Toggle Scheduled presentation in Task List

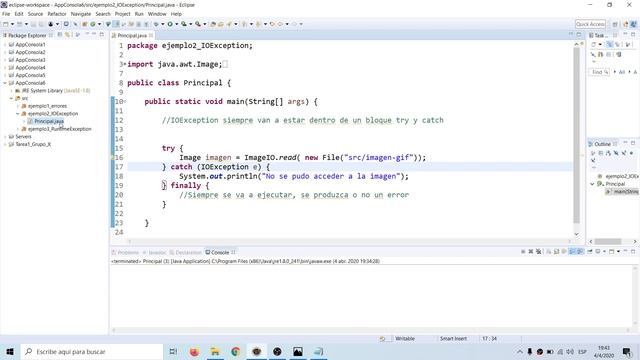coord(617,44)
